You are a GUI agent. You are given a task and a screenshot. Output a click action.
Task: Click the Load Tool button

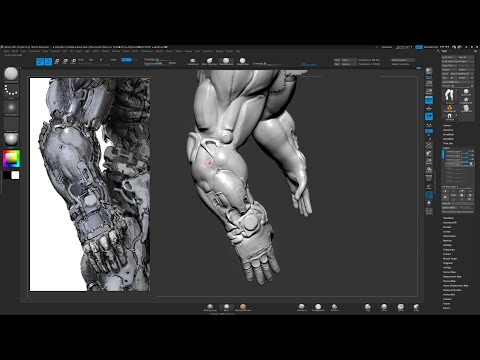pos(449,57)
